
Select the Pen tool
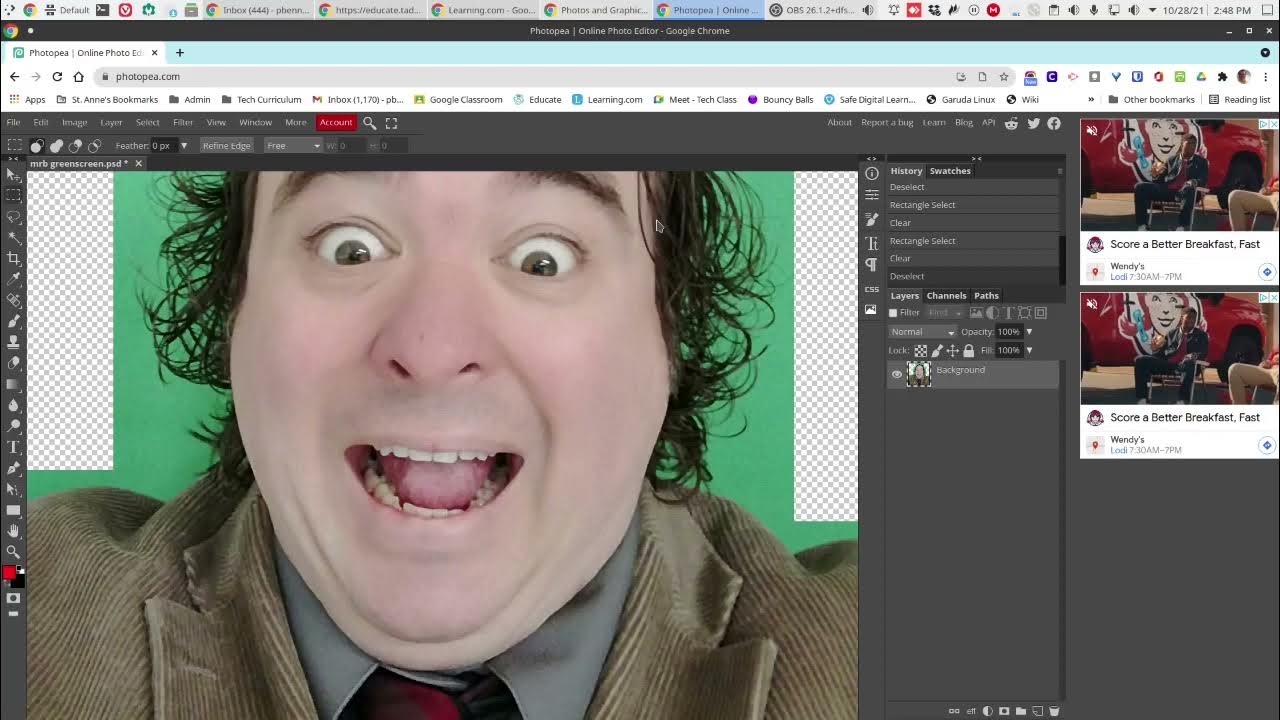[x=14, y=468]
